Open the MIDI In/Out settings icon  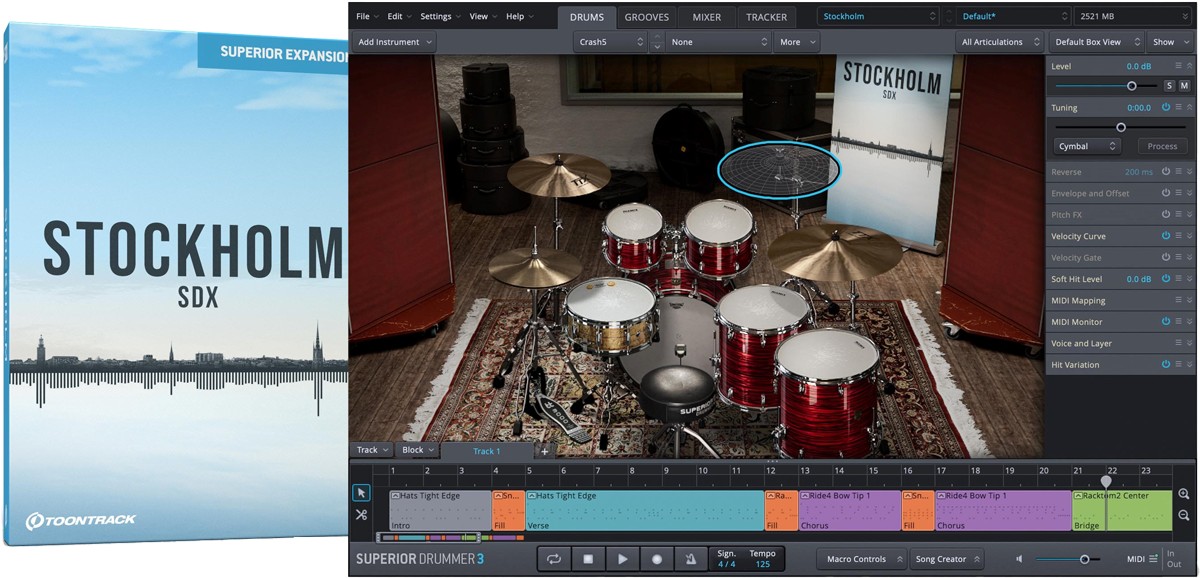click(x=1153, y=559)
